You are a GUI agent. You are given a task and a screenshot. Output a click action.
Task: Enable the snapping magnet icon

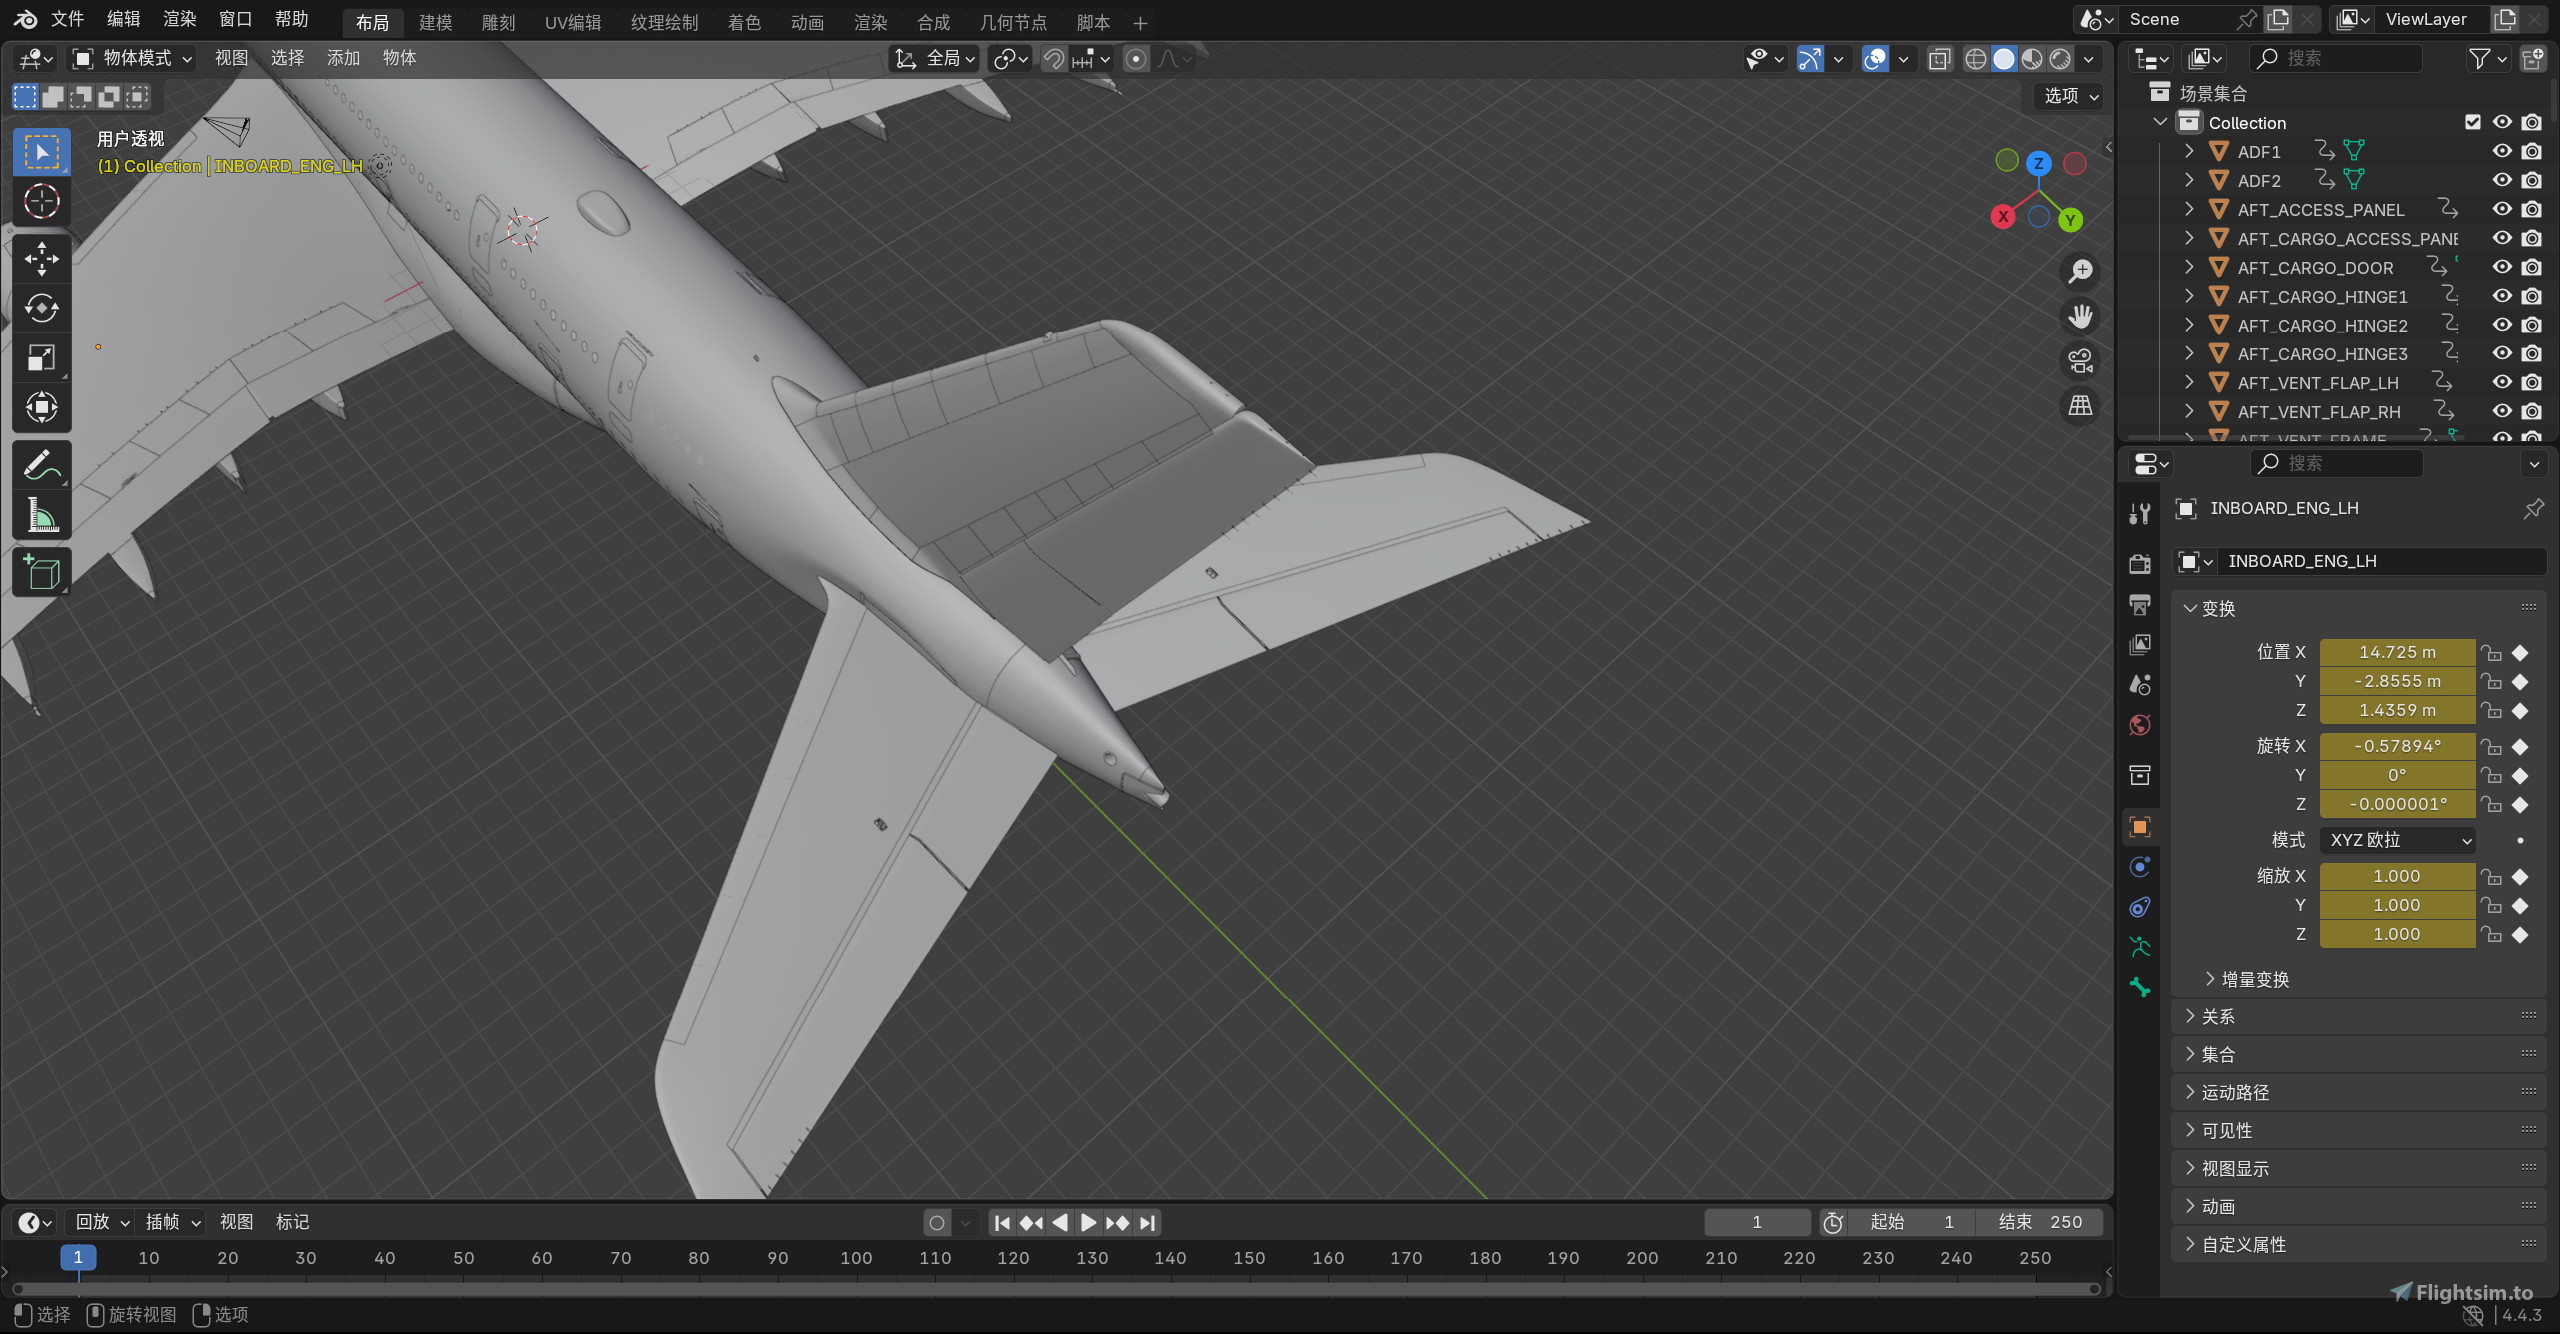1052,59
